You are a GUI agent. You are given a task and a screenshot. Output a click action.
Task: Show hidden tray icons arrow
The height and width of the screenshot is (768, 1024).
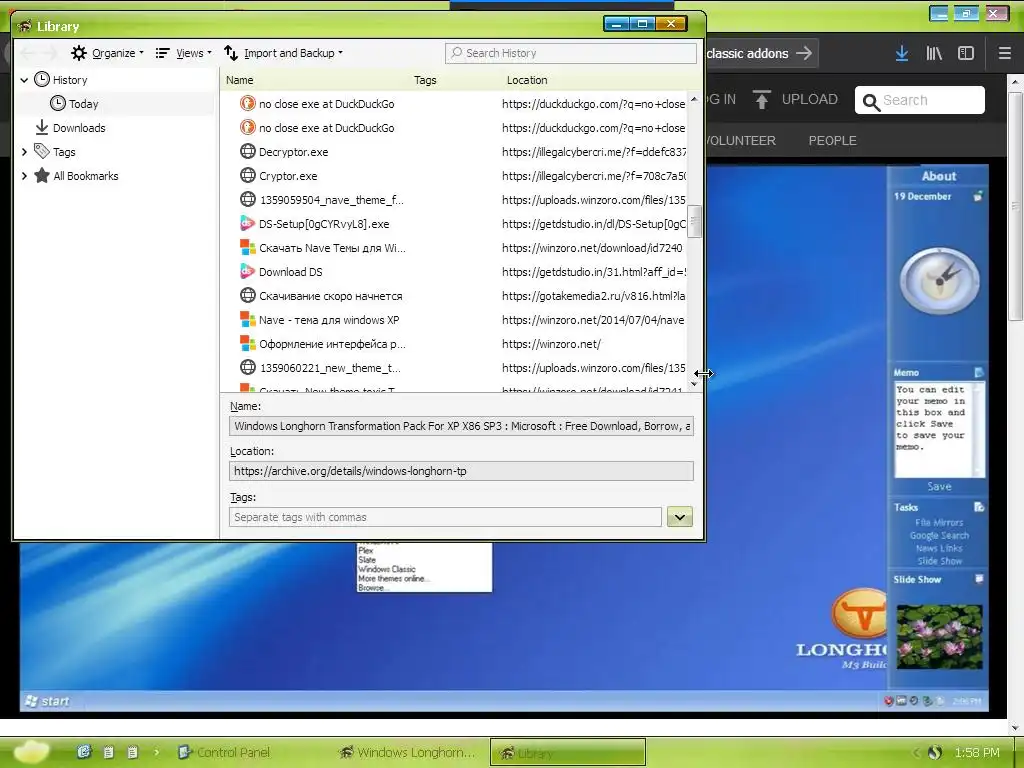coord(916,752)
